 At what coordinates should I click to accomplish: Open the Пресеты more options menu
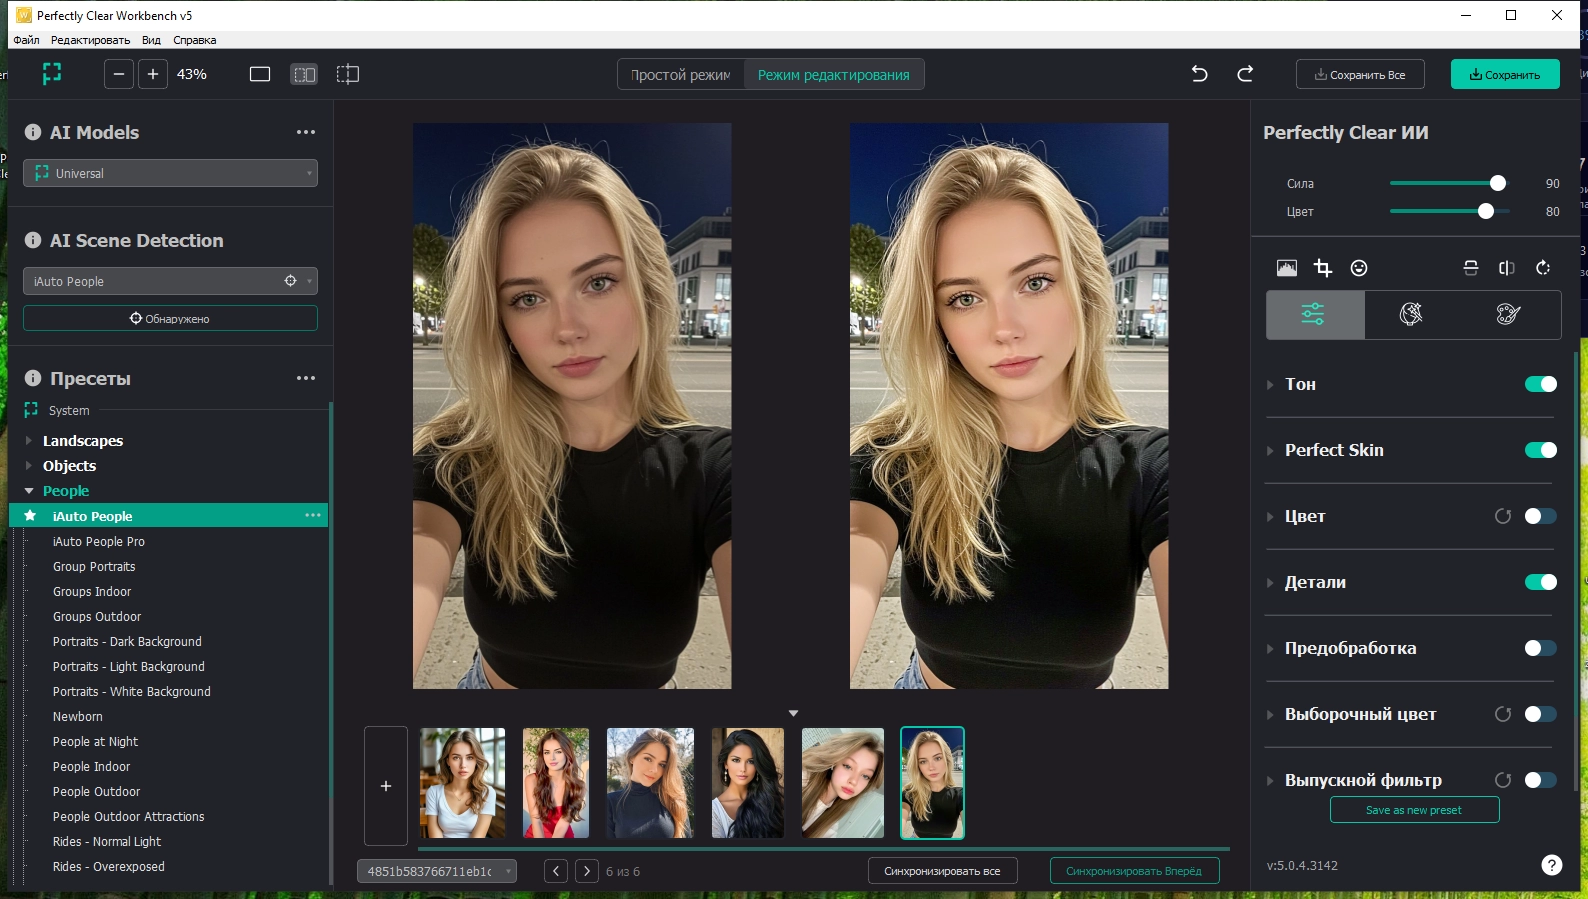(x=306, y=378)
